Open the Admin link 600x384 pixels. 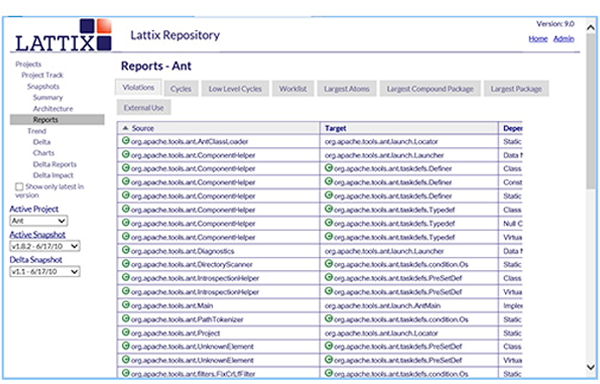click(x=564, y=39)
